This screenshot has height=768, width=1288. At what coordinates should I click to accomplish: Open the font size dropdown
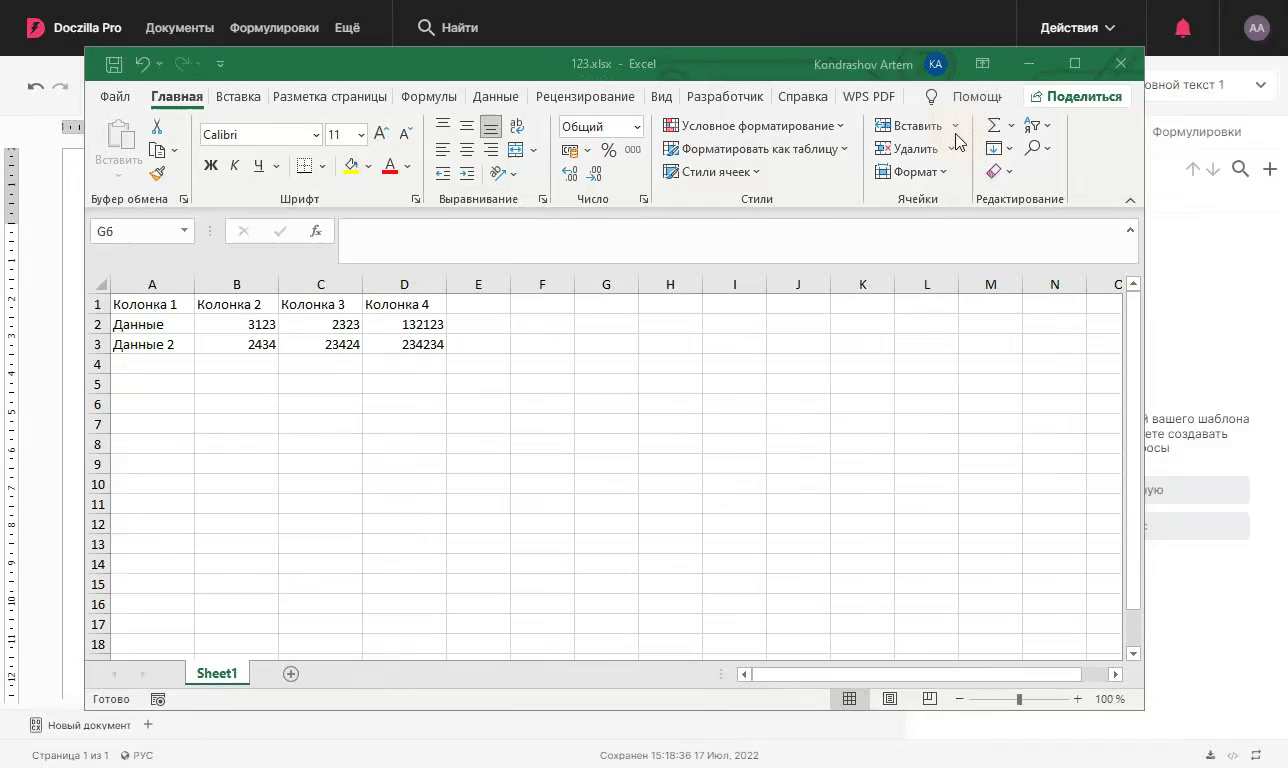tap(361, 135)
